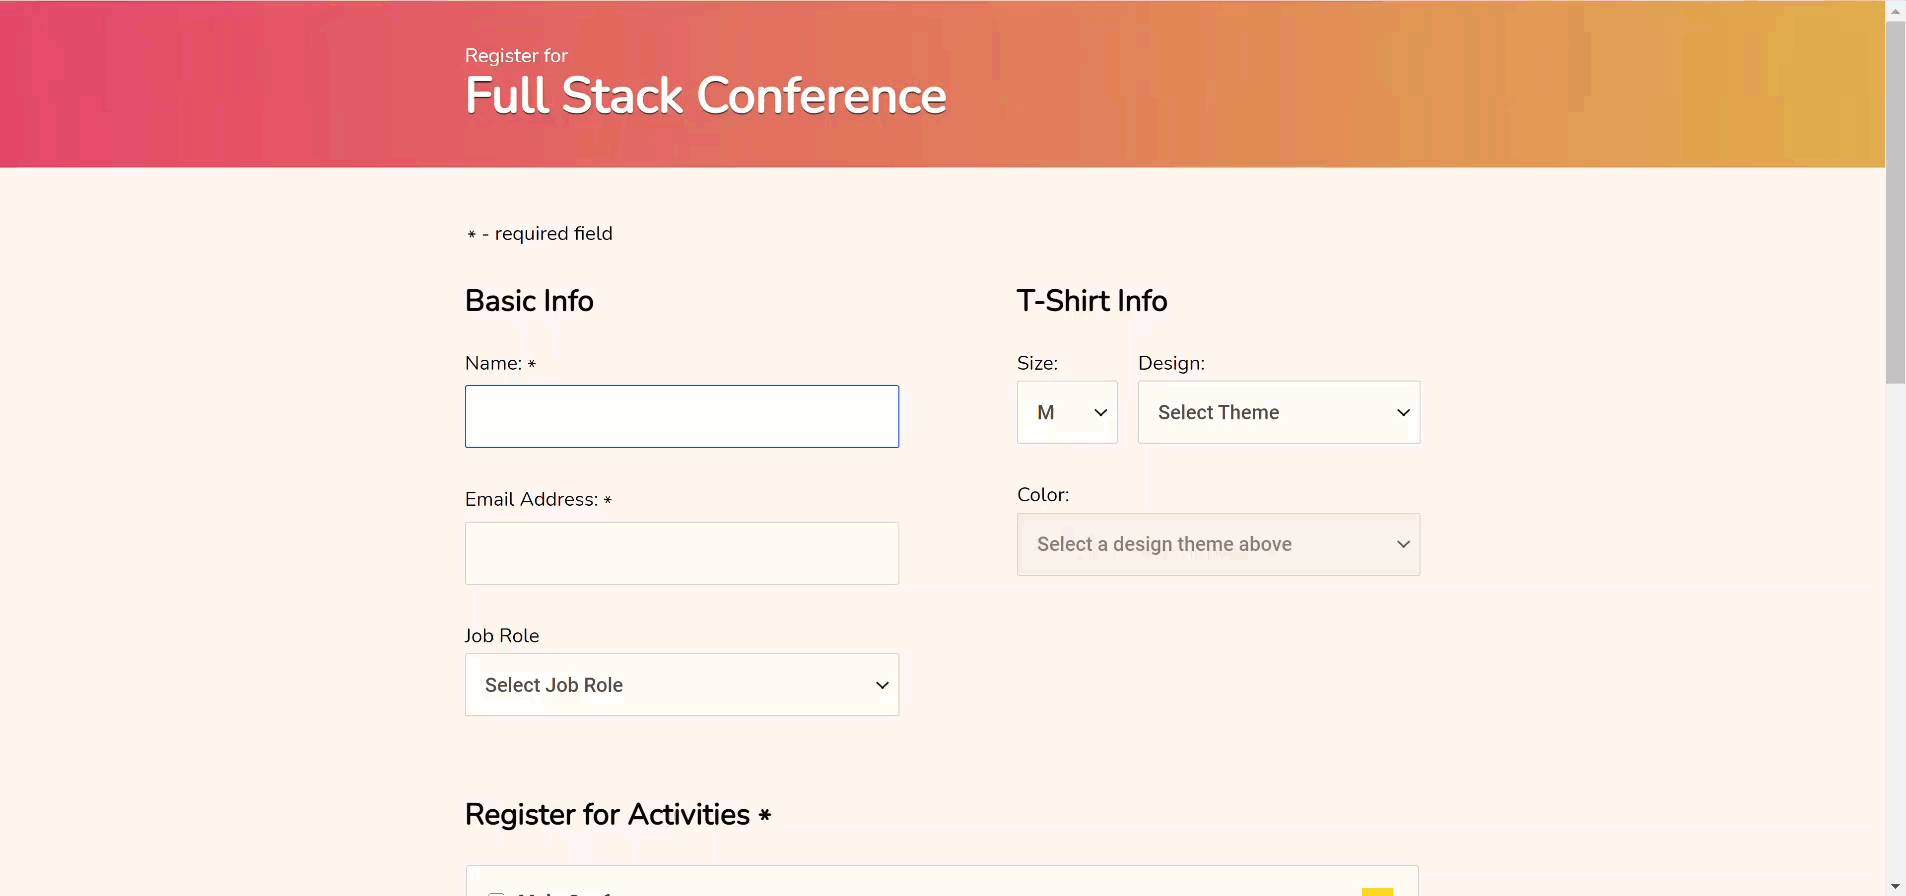Click the scroll up arrow of the page scrollbar

[1895, 11]
